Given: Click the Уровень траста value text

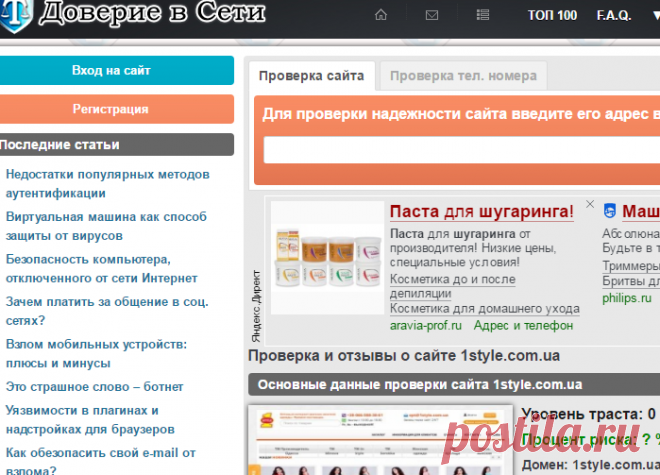Looking at the screenshot, I should pyautogui.click(x=589, y=414).
